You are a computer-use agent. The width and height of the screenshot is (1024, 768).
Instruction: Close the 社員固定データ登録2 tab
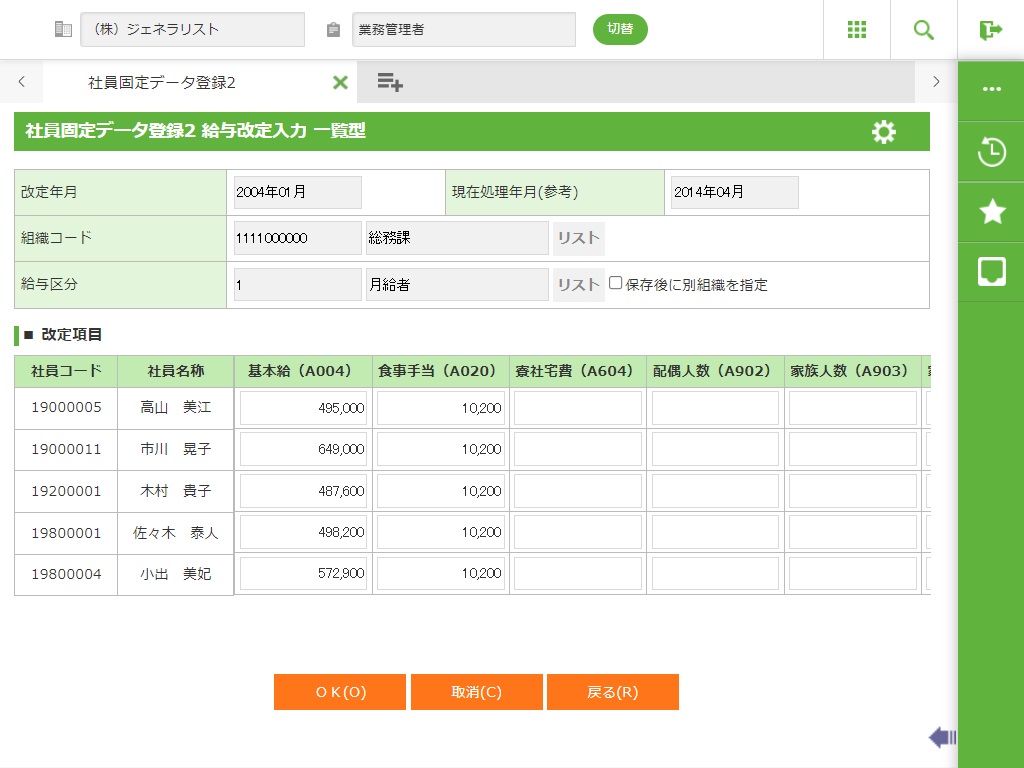340,83
